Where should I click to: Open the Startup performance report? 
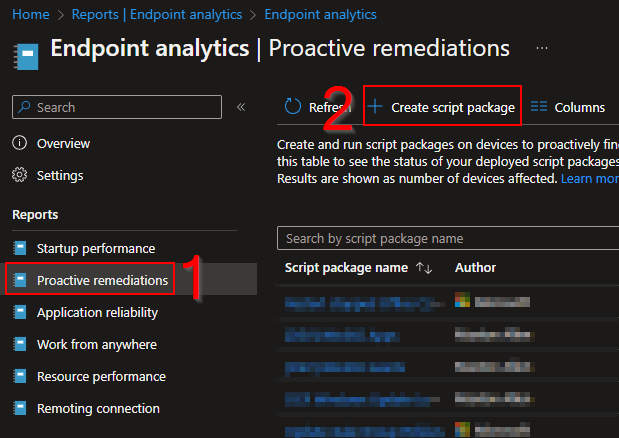95,248
